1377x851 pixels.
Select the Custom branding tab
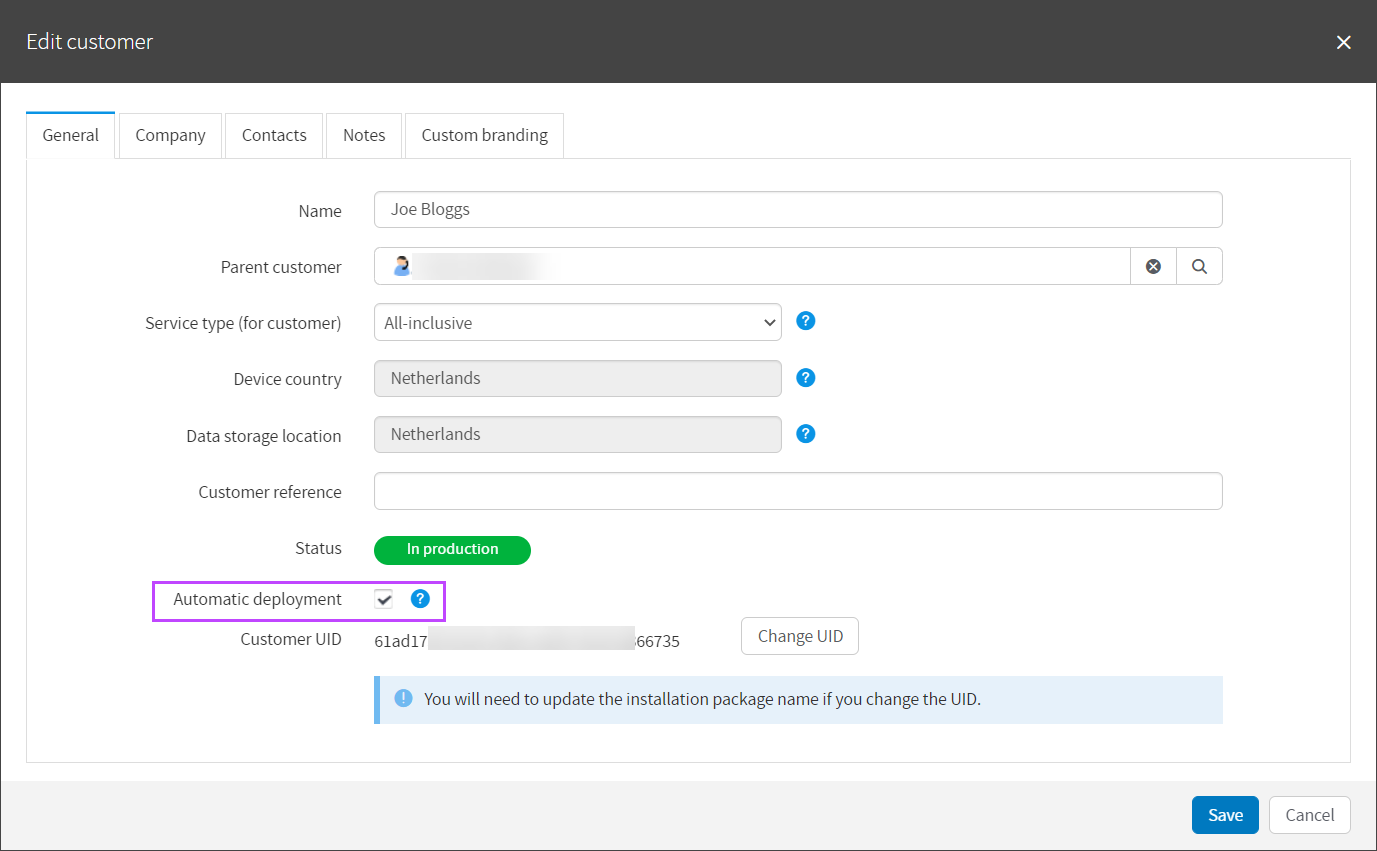484,135
